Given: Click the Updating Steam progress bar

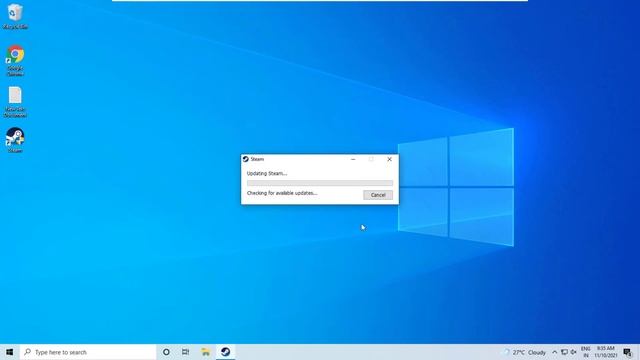Looking at the screenshot, I should [320, 183].
